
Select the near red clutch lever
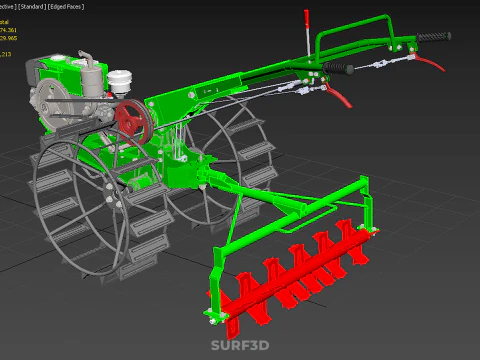339,96
